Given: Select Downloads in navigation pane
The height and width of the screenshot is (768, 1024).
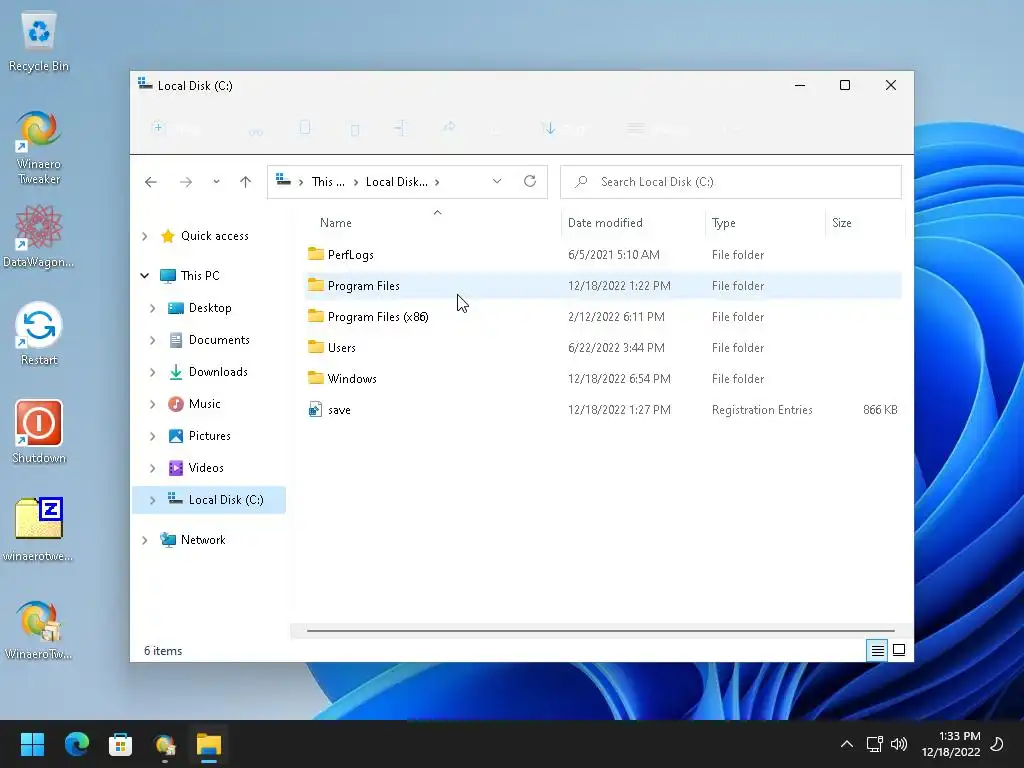Looking at the screenshot, I should pyautogui.click(x=218, y=372).
